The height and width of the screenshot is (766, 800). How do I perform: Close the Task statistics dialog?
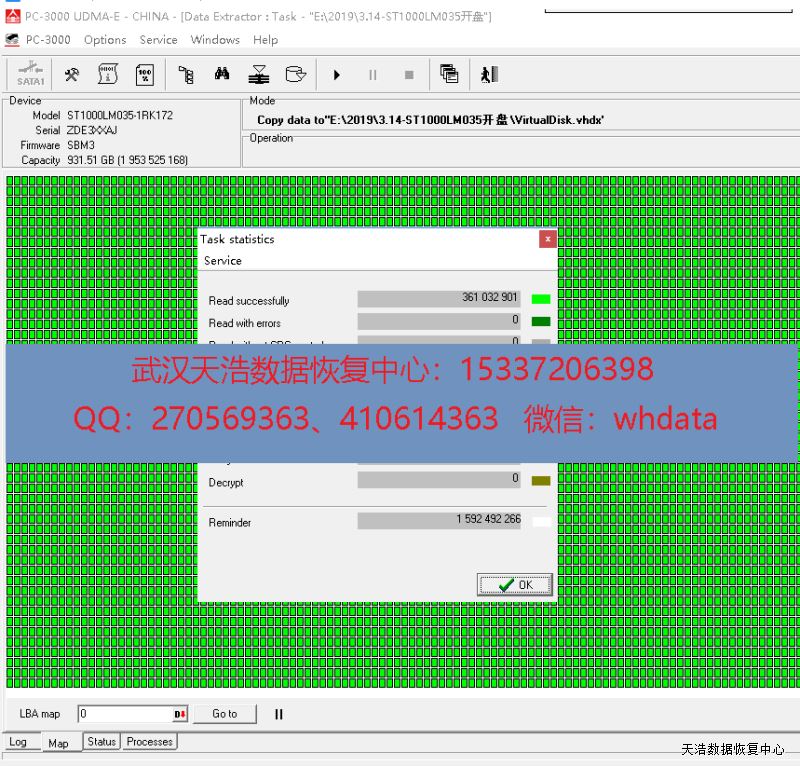click(x=547, y=239)
